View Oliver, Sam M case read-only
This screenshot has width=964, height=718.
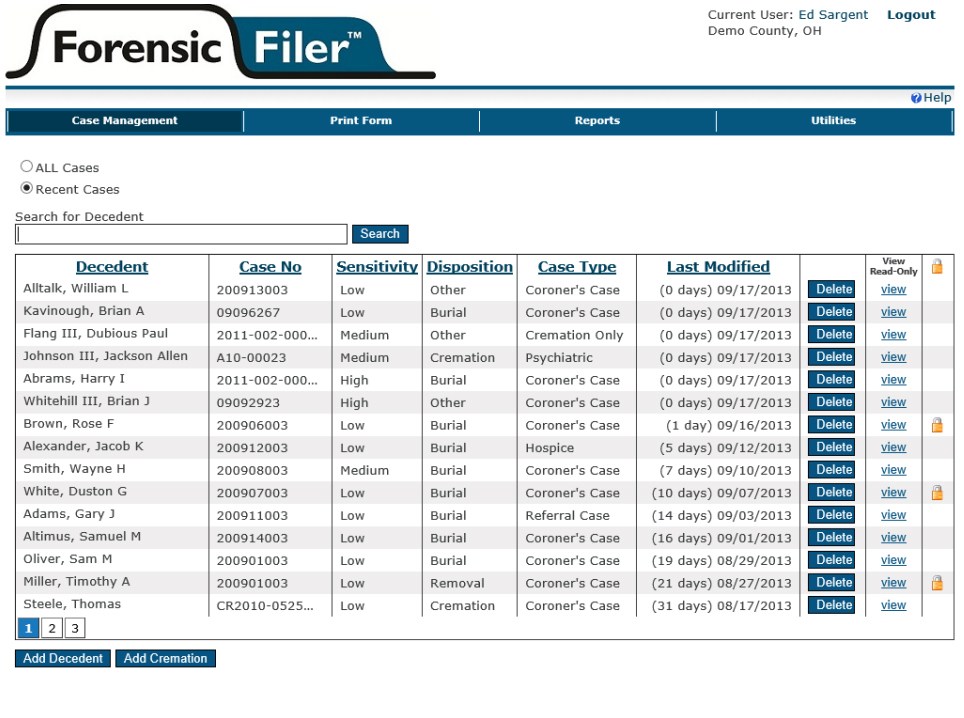tap(893, 560)
